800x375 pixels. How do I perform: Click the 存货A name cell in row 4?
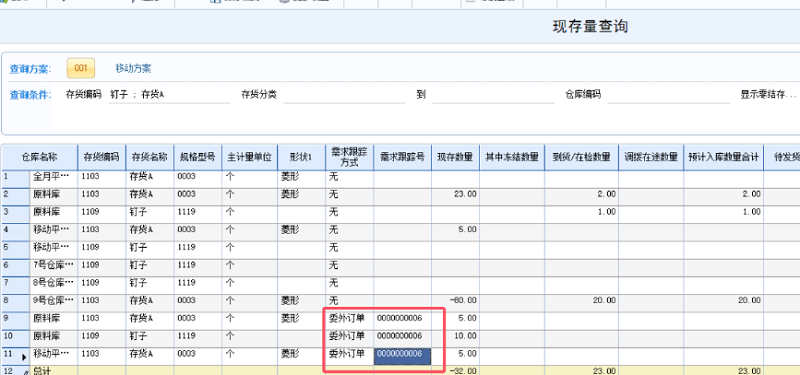149,231
